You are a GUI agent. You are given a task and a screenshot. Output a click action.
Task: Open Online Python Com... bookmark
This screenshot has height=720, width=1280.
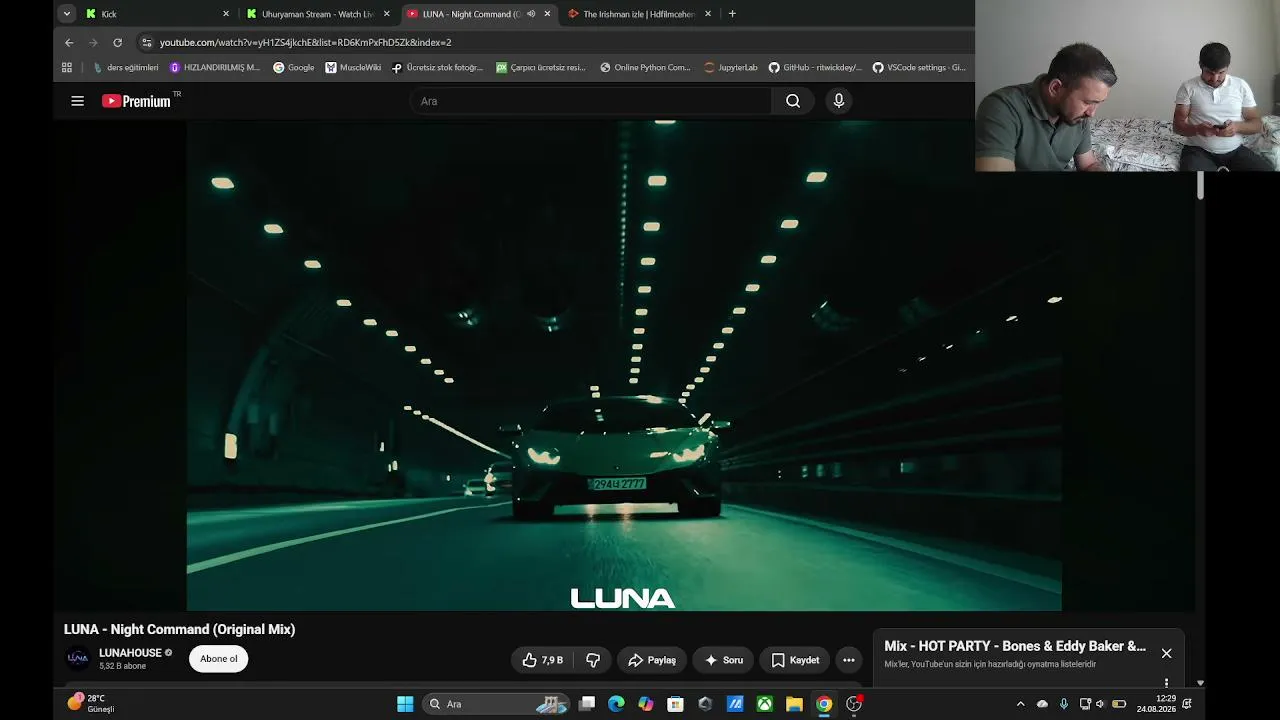point(645,68)
